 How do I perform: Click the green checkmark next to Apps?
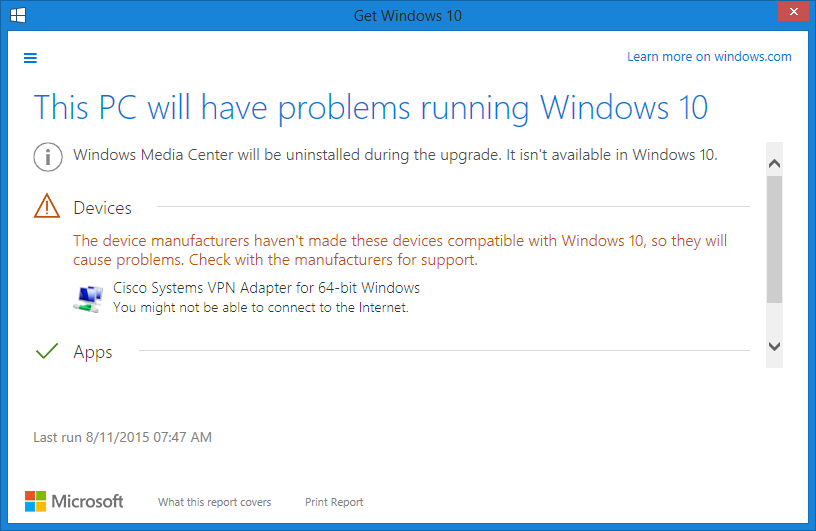pos(47,351)
